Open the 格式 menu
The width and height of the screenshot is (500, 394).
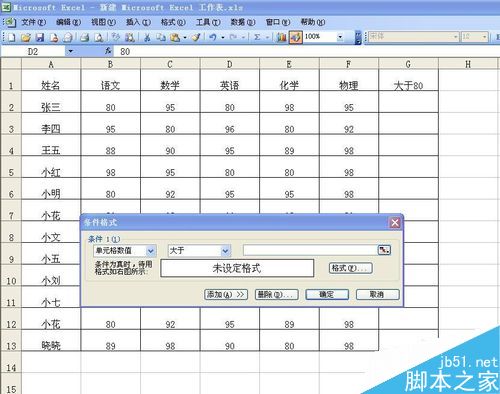point(173,22)
